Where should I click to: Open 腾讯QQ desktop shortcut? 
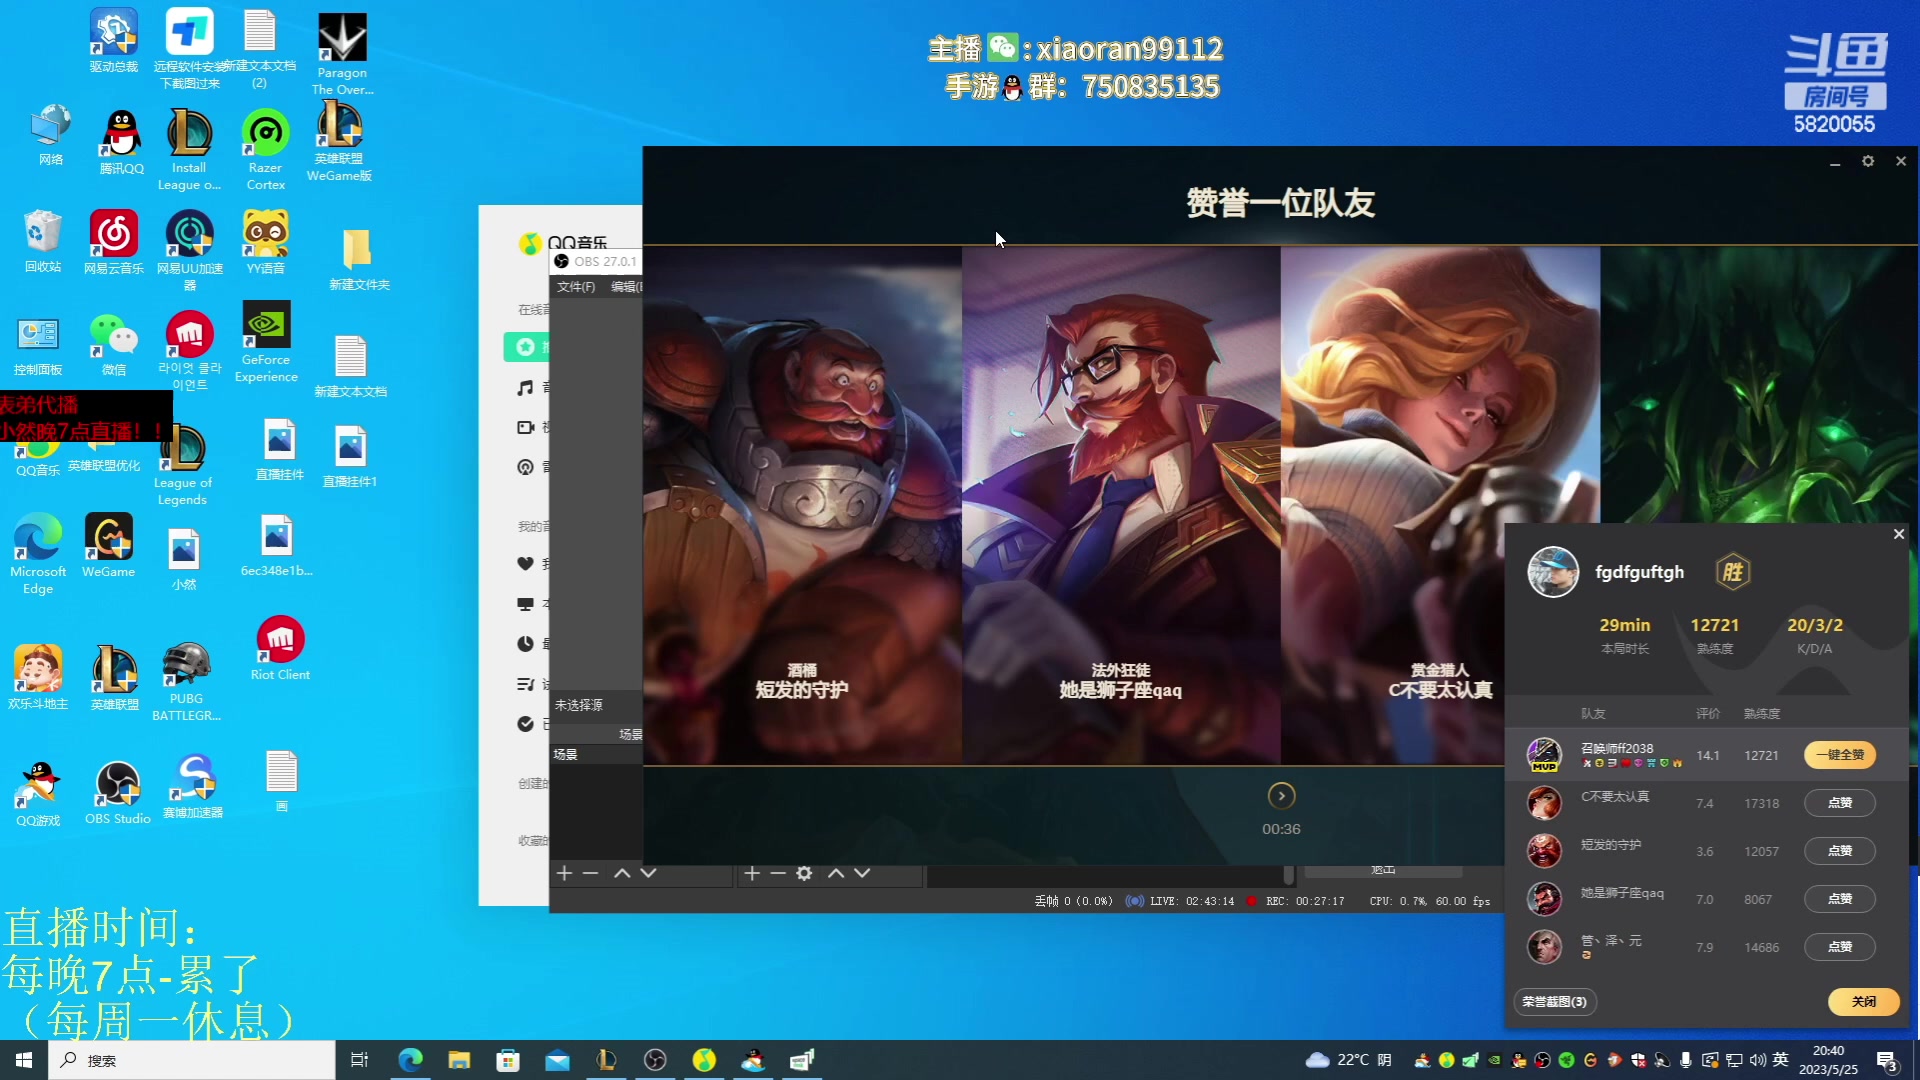(x=122, y=143)
